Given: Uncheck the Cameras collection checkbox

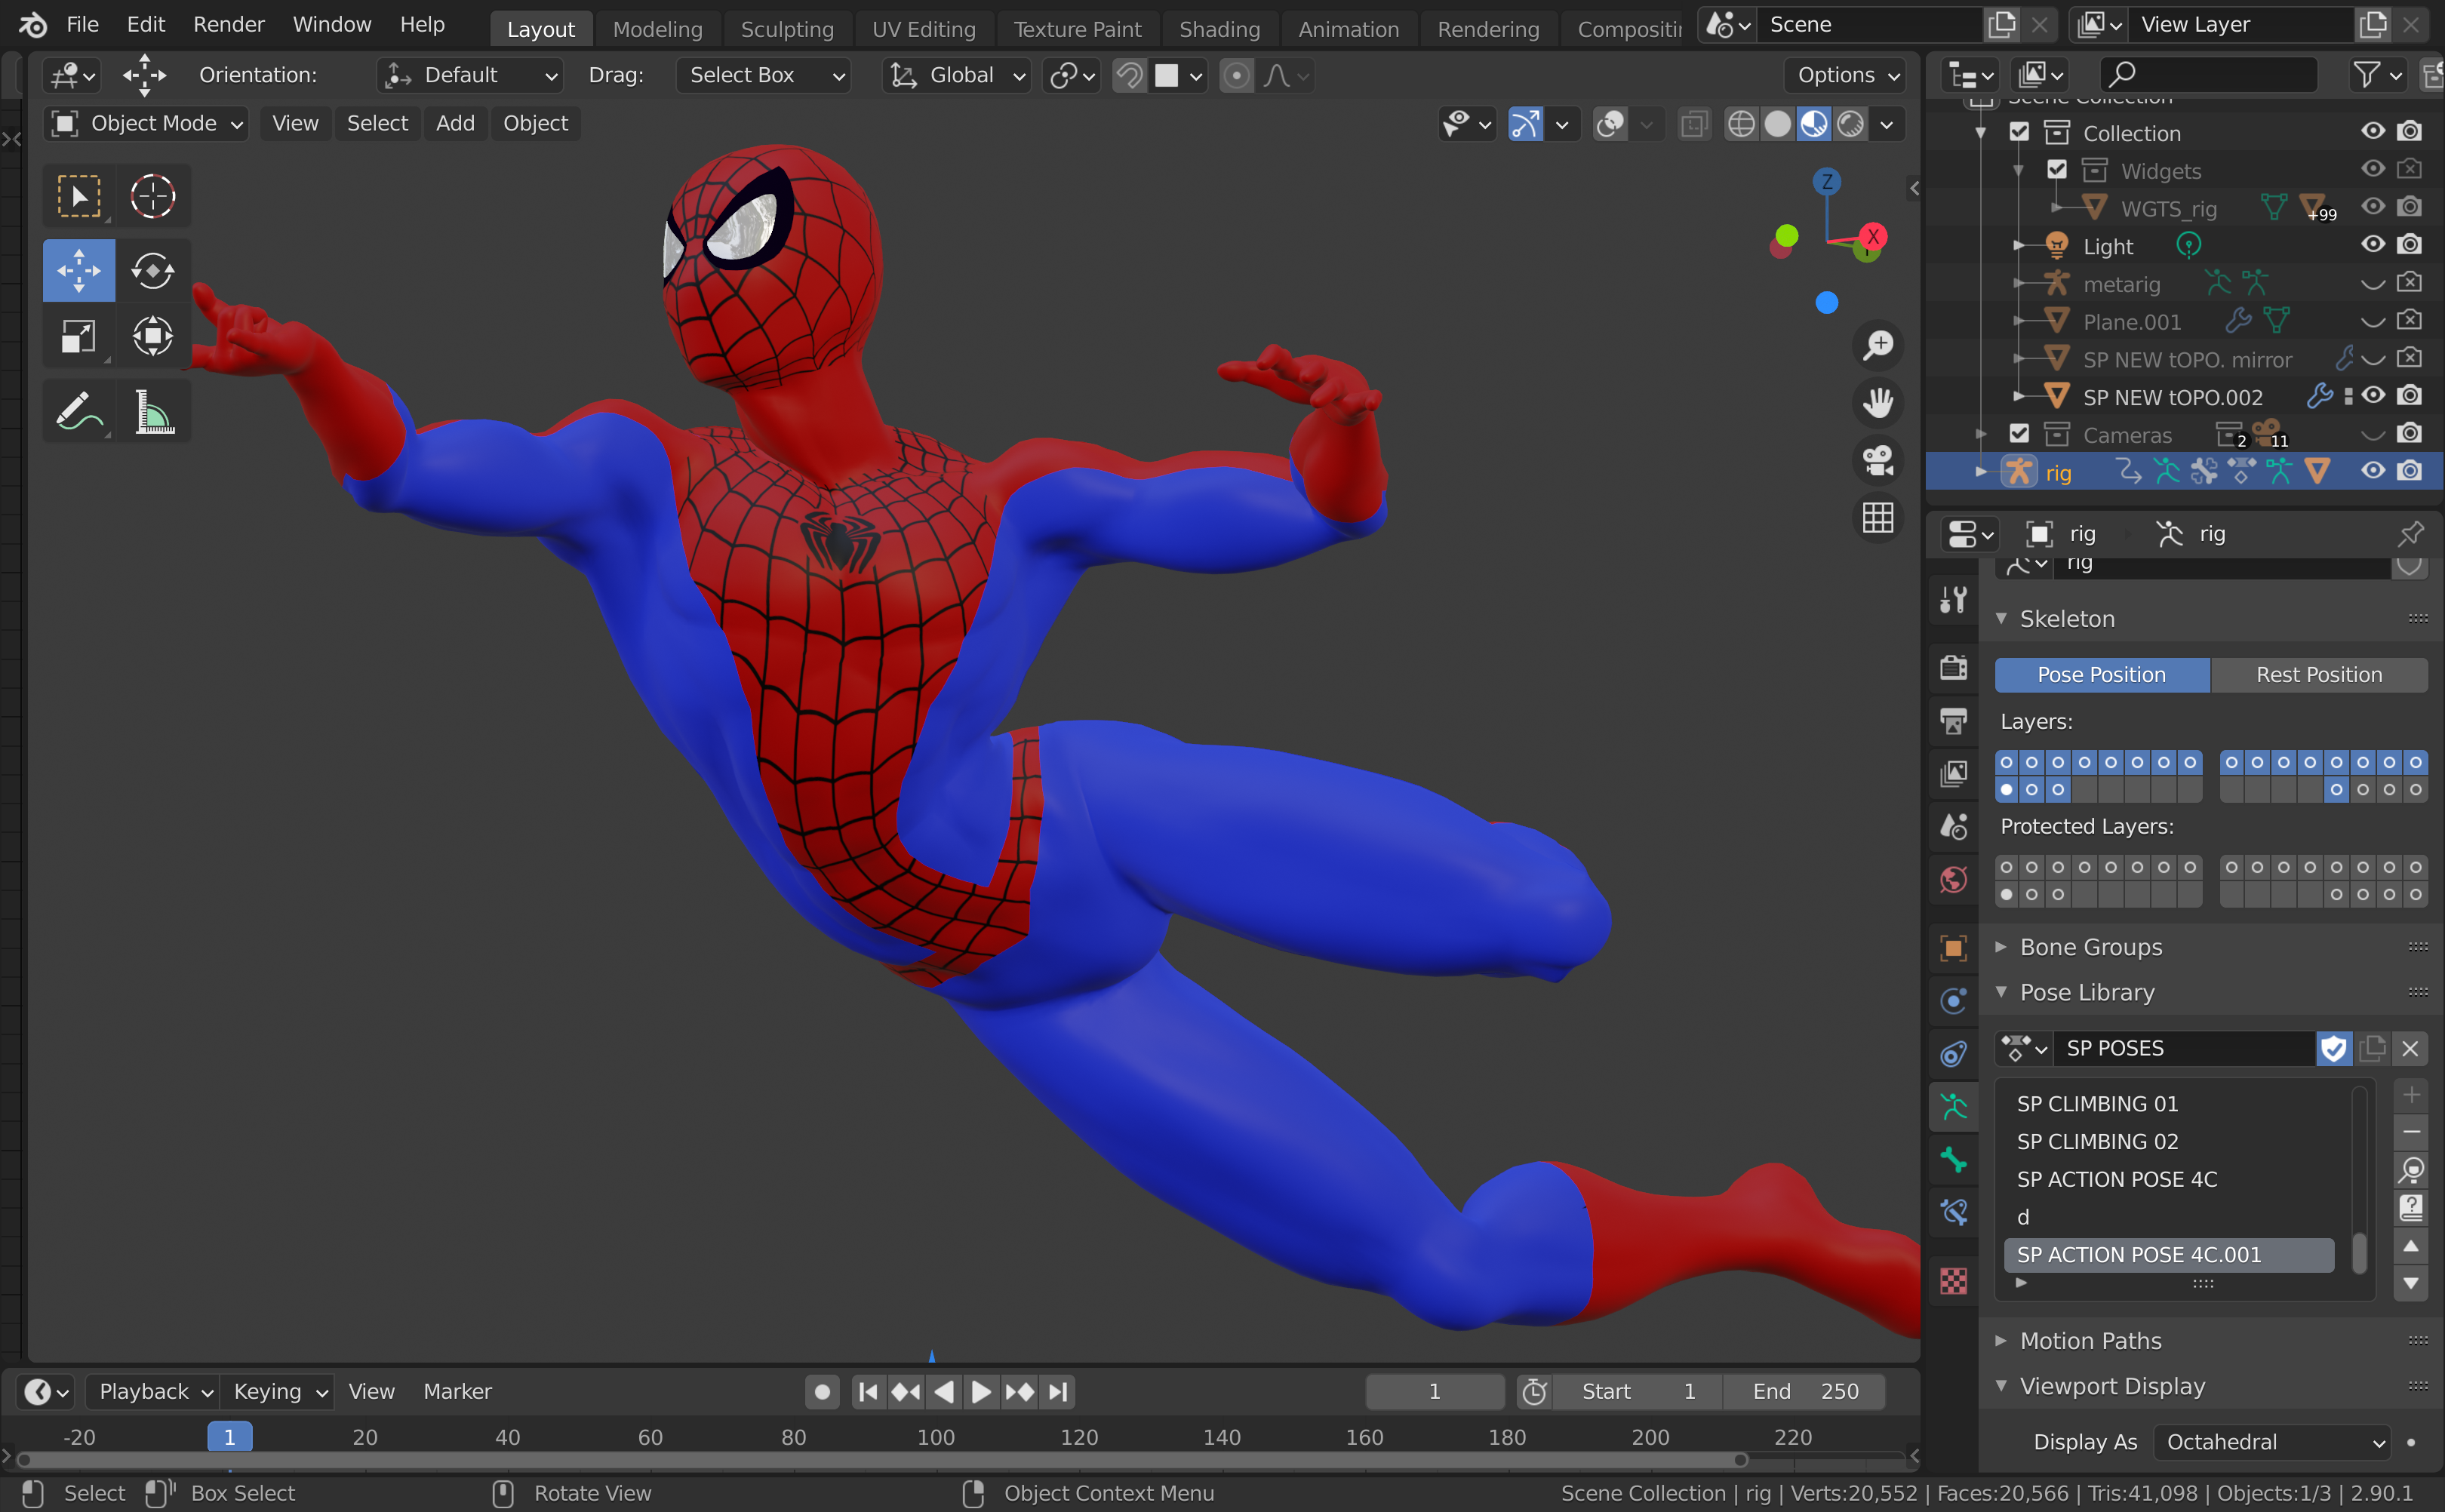Looking at the screenshot, I should 2019,434.
